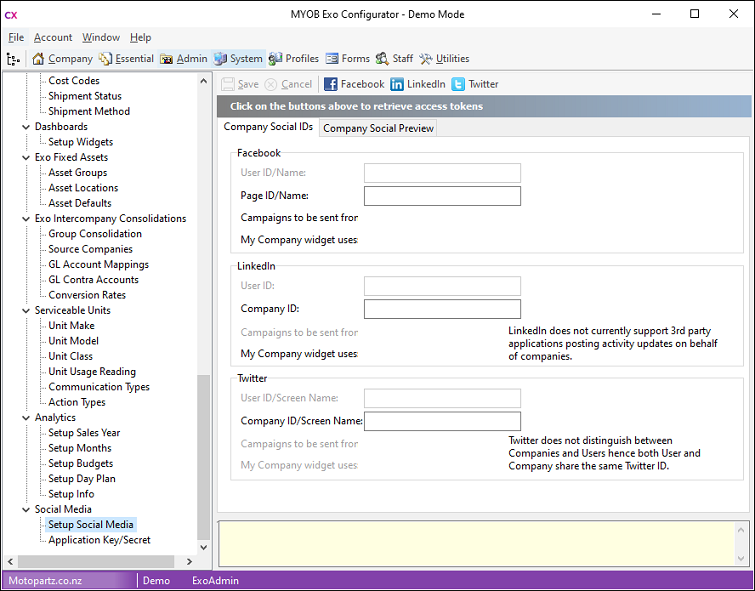Select Setup Day Plan tree item

82,479
